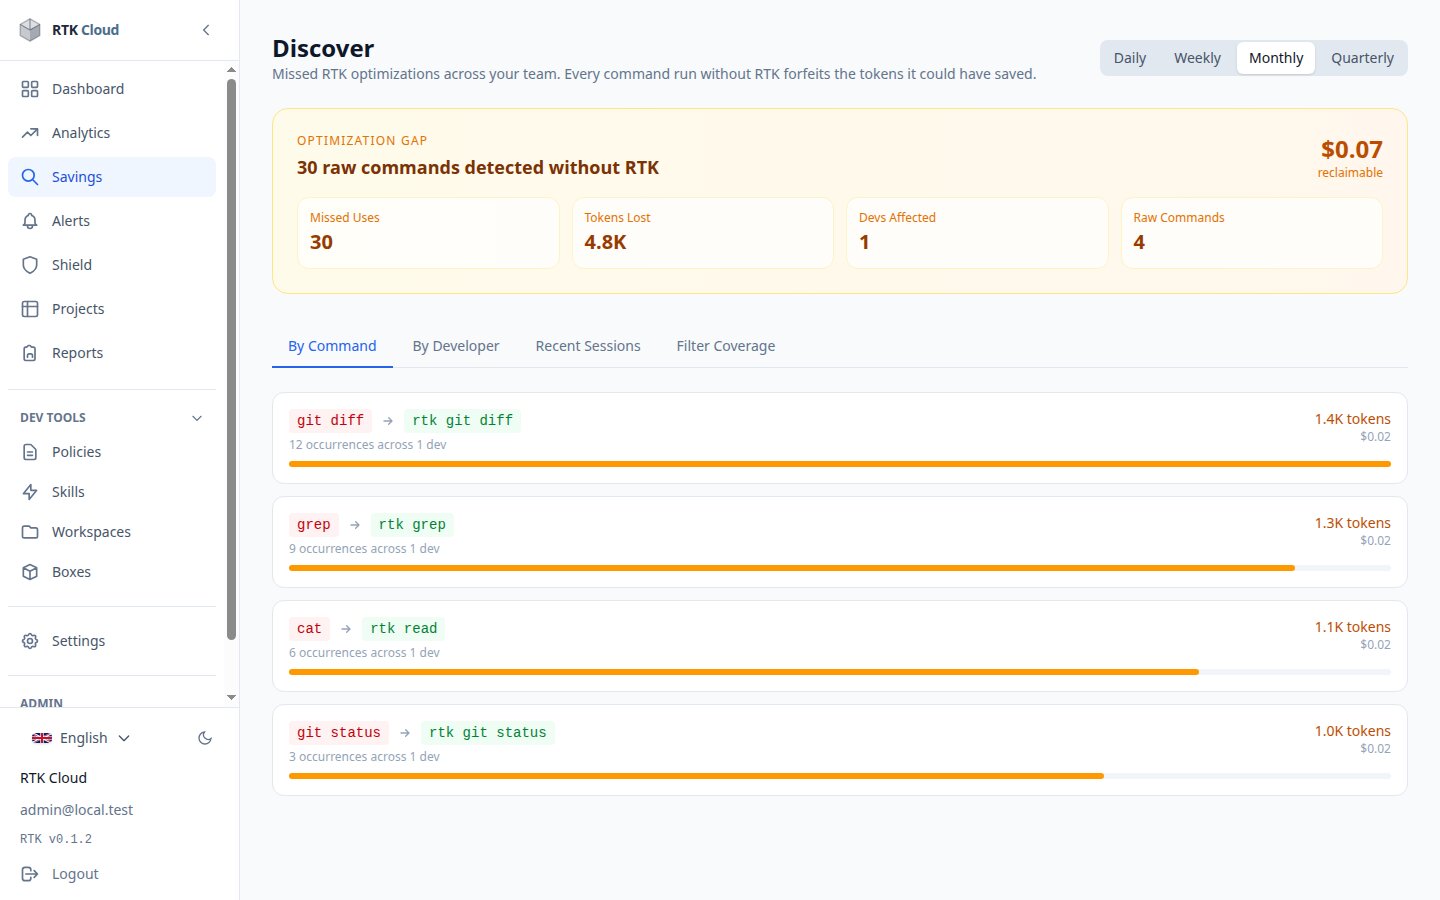The height and width of the screenshot is (900, 1440).
Task: Click the Skills lightning bolt icon
Action: pyautogui.click(x=30, y=492)
